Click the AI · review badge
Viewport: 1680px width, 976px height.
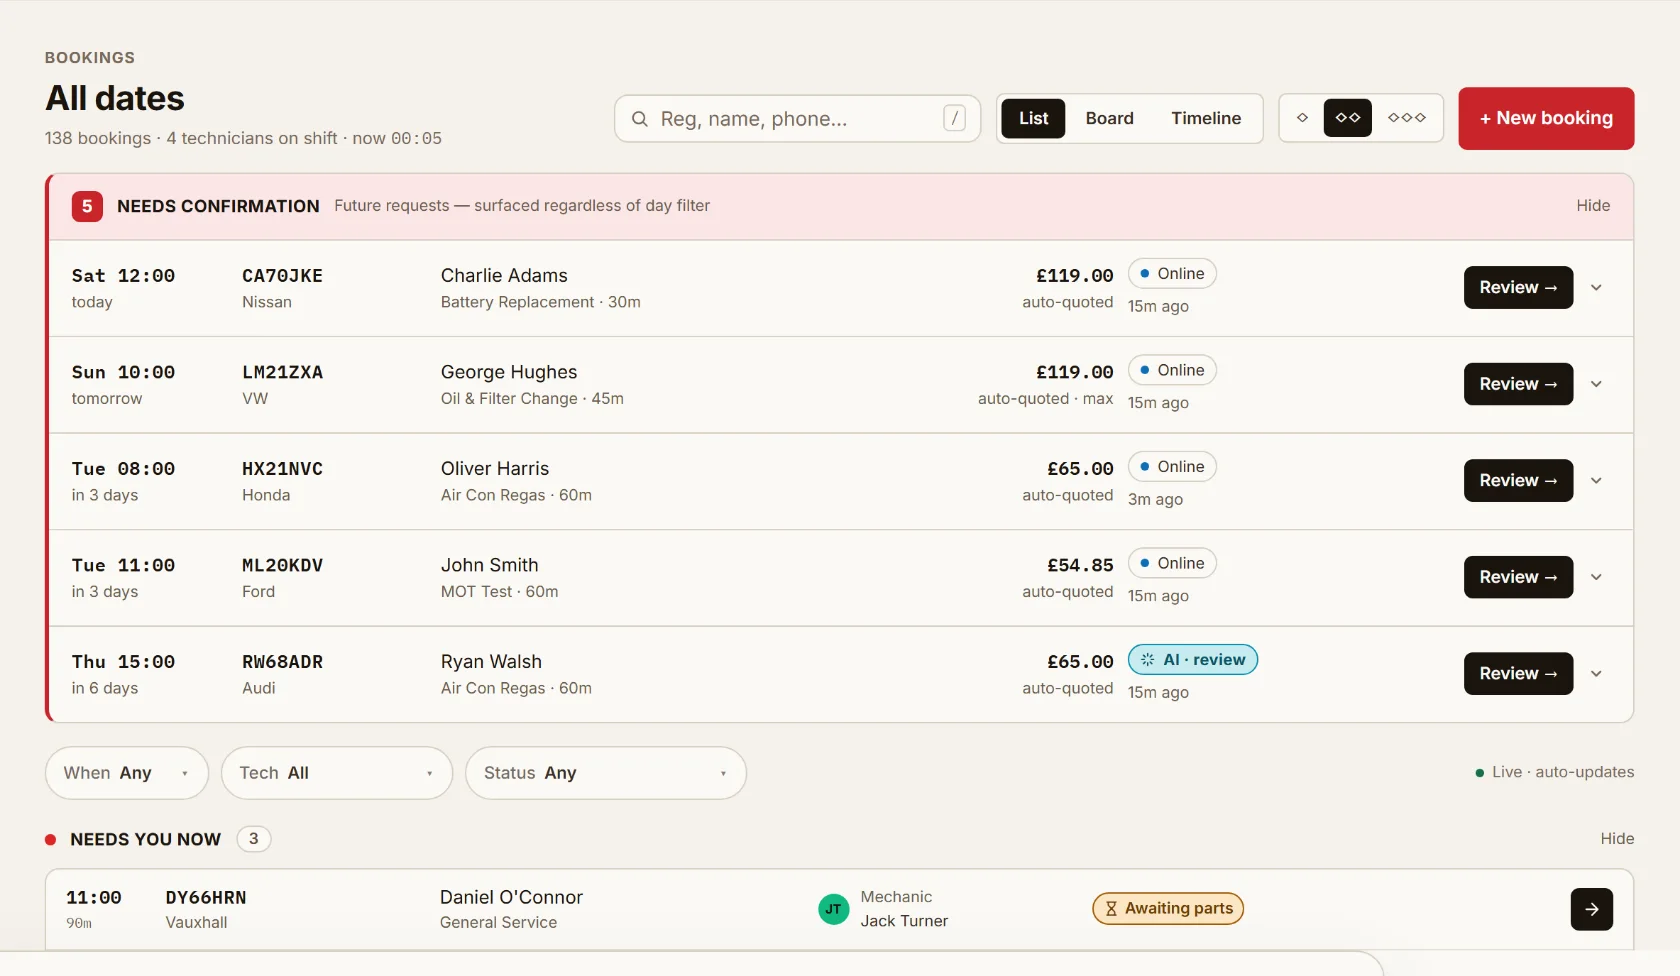pyautogui.click(x=1193, y=660)
